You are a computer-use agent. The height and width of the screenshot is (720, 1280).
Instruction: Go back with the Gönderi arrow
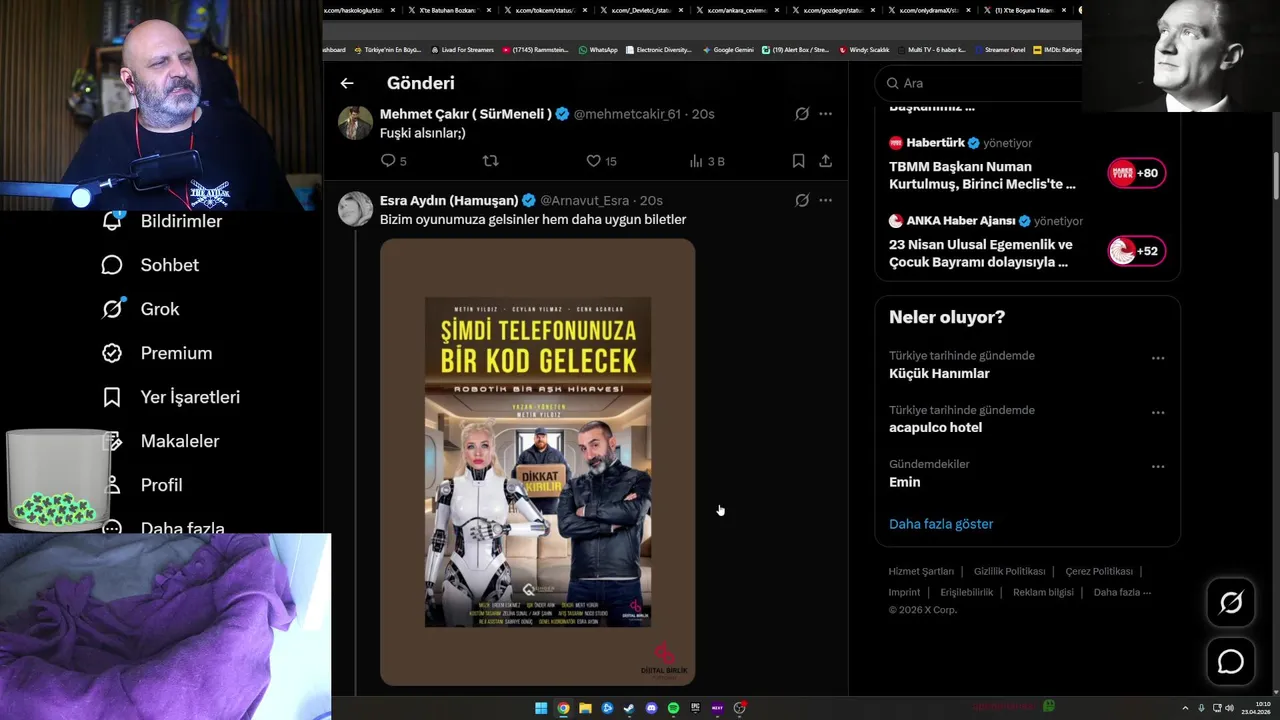pos(347,83)
